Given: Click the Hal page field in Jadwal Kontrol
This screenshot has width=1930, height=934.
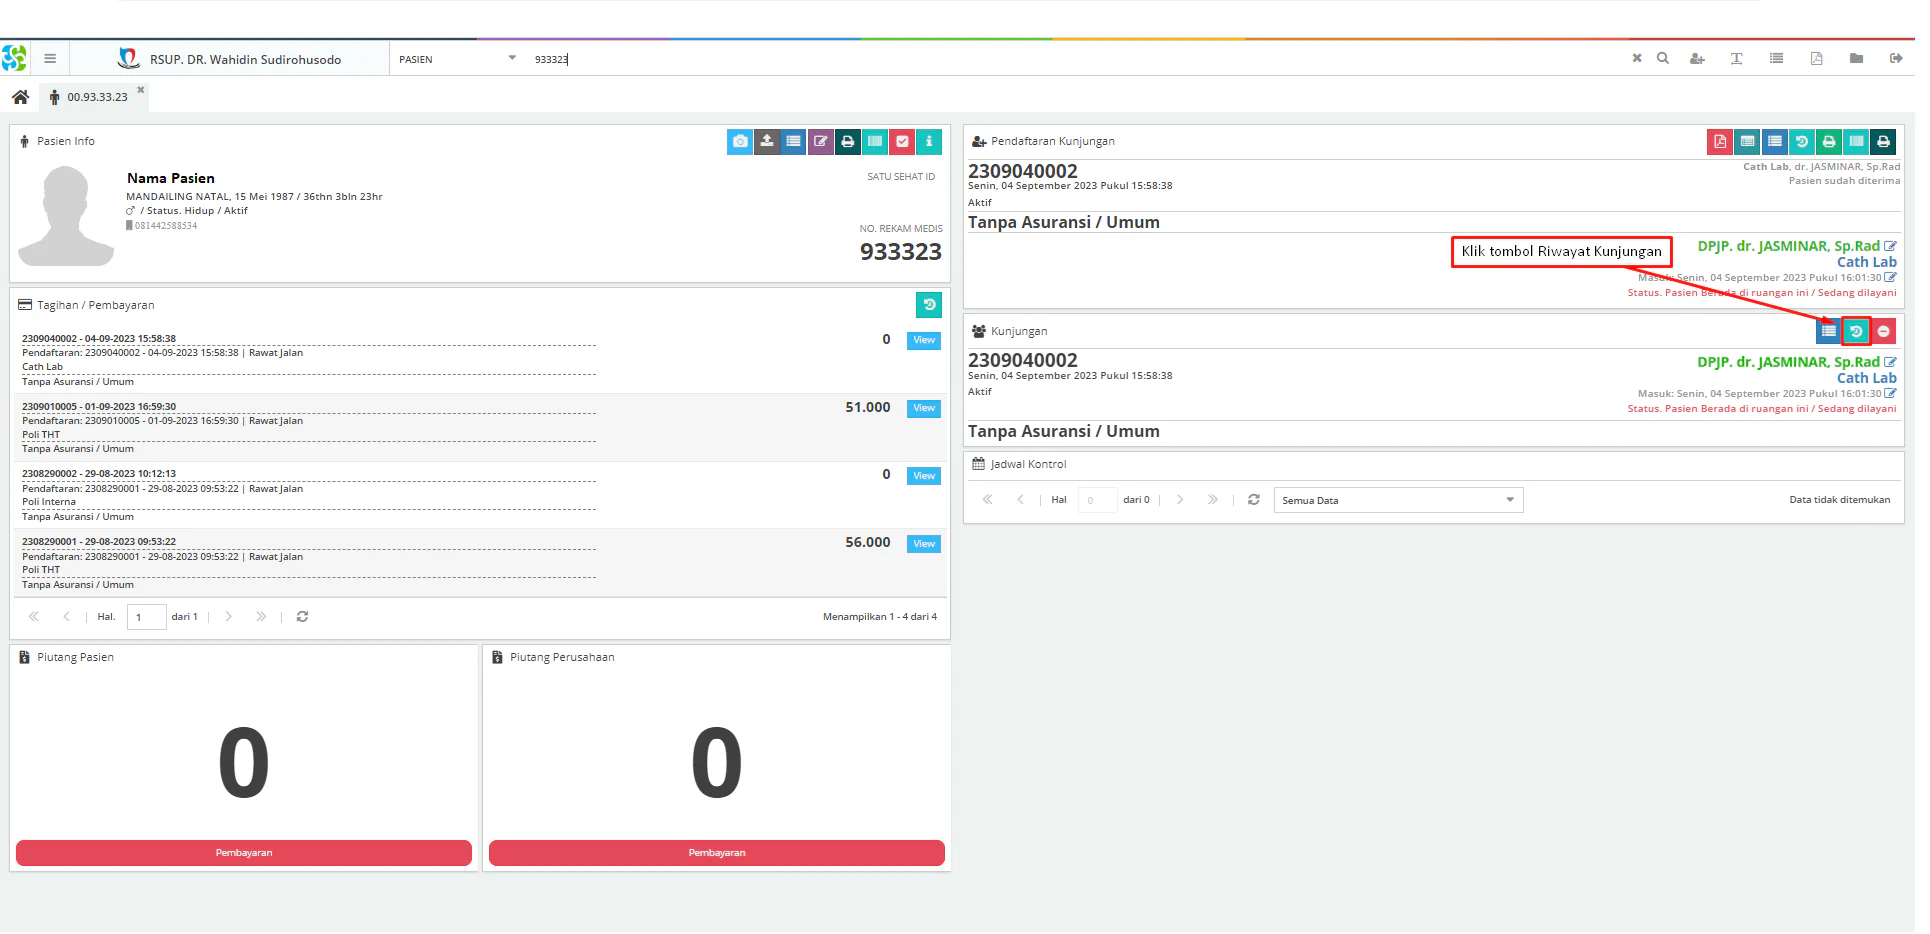Looking at the screenshot, I should coord(1097,500).
